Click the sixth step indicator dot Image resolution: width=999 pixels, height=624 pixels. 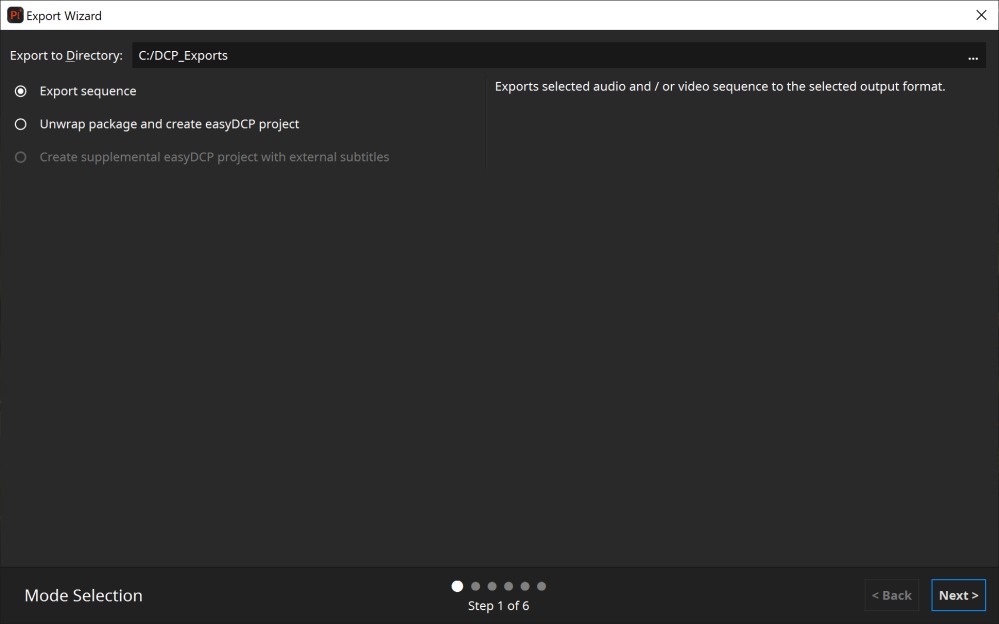(x=542, y=586)
